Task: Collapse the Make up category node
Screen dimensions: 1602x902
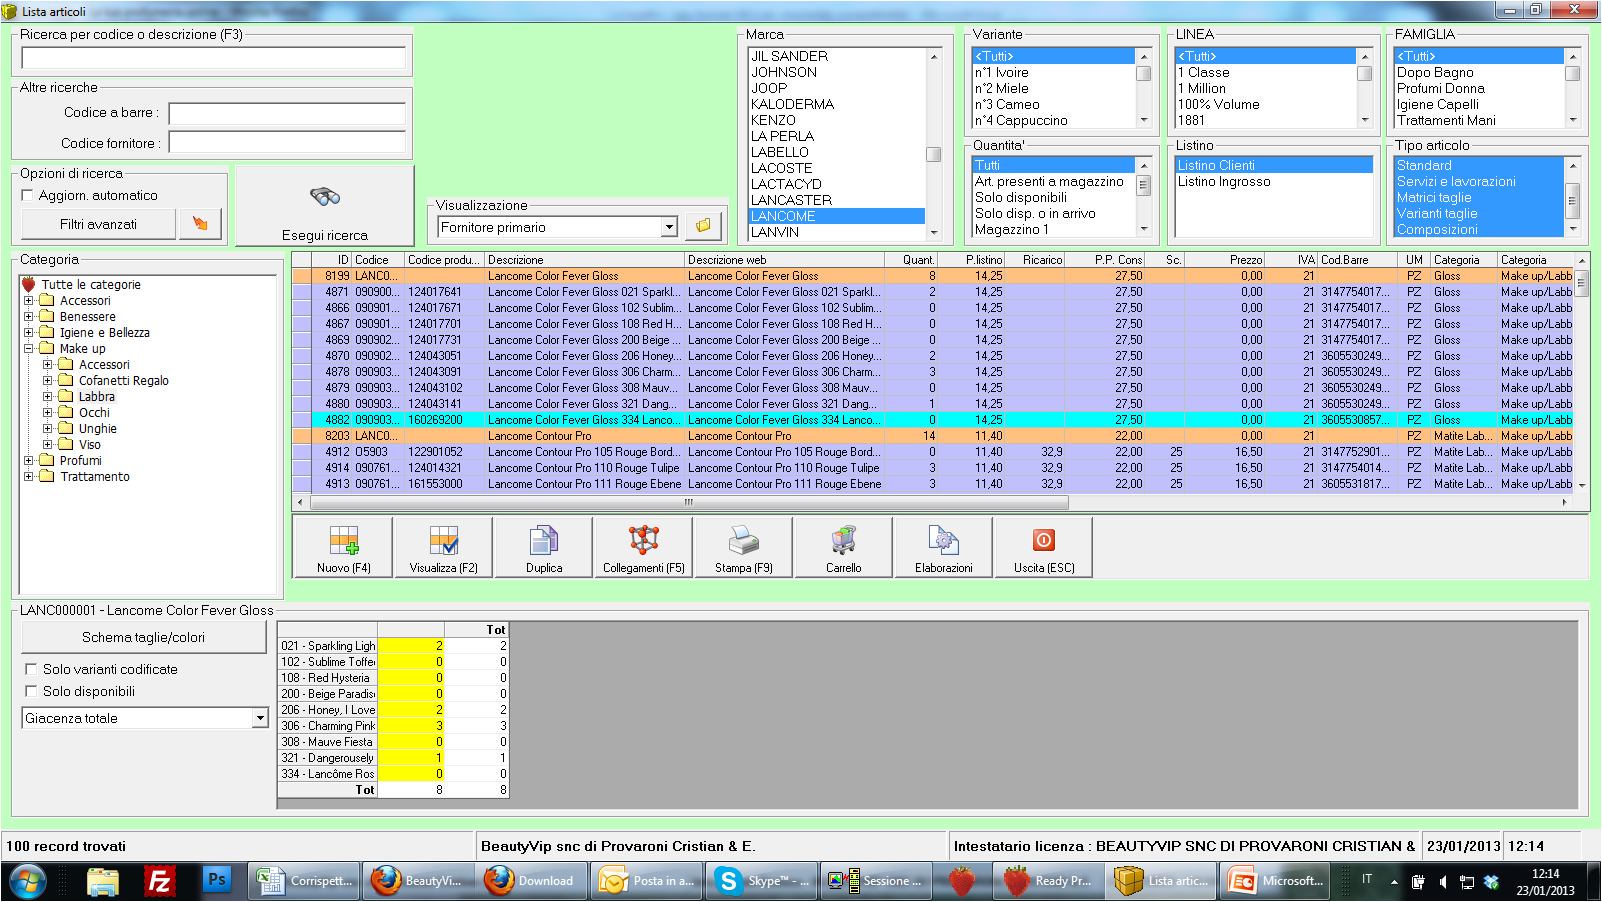Action: pyautogui.click(x=29, y=348)
